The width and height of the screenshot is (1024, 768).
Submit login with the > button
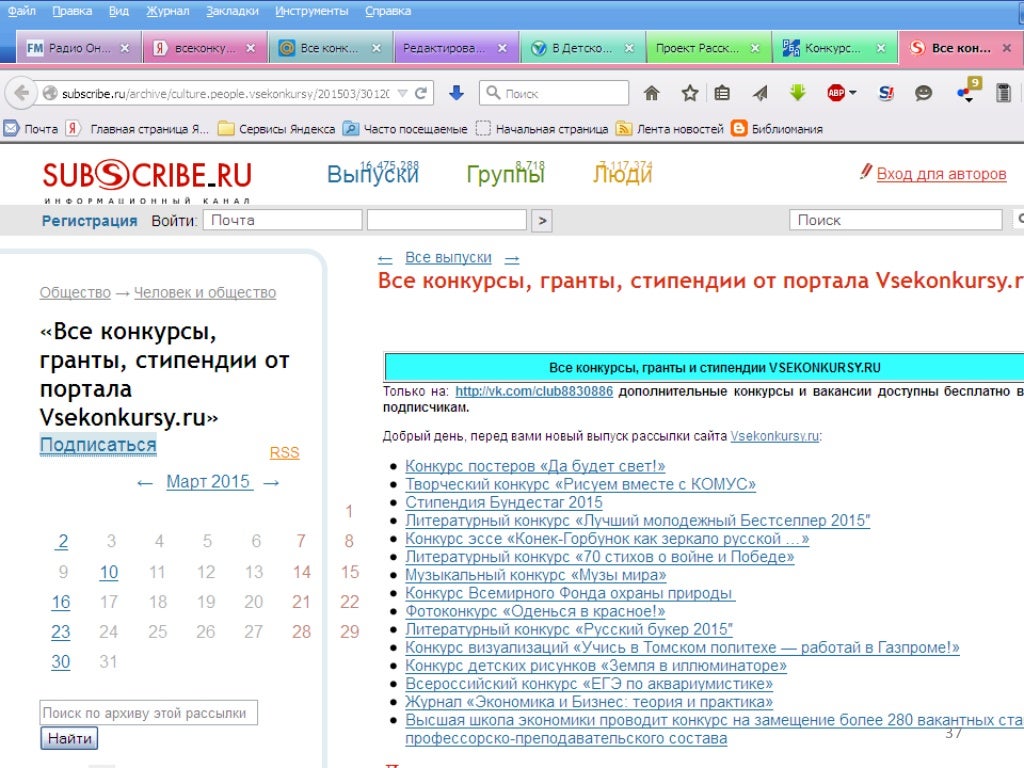click(542, 221)
